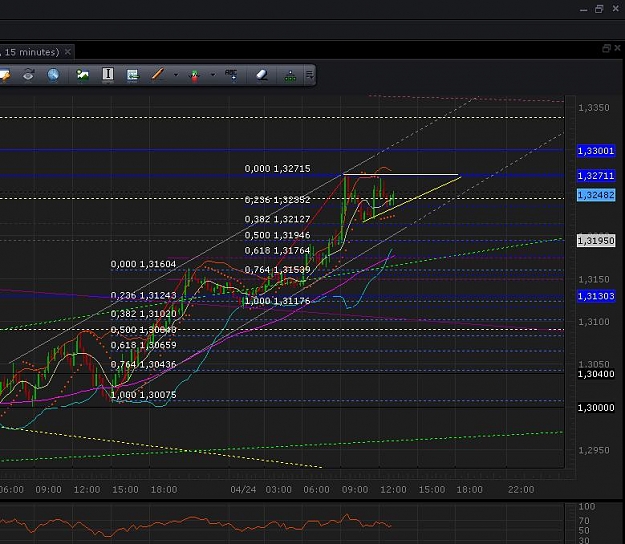Screen dimensions: 625x544
Task: Click the 1,31950 price label
Action: (596, 241)
